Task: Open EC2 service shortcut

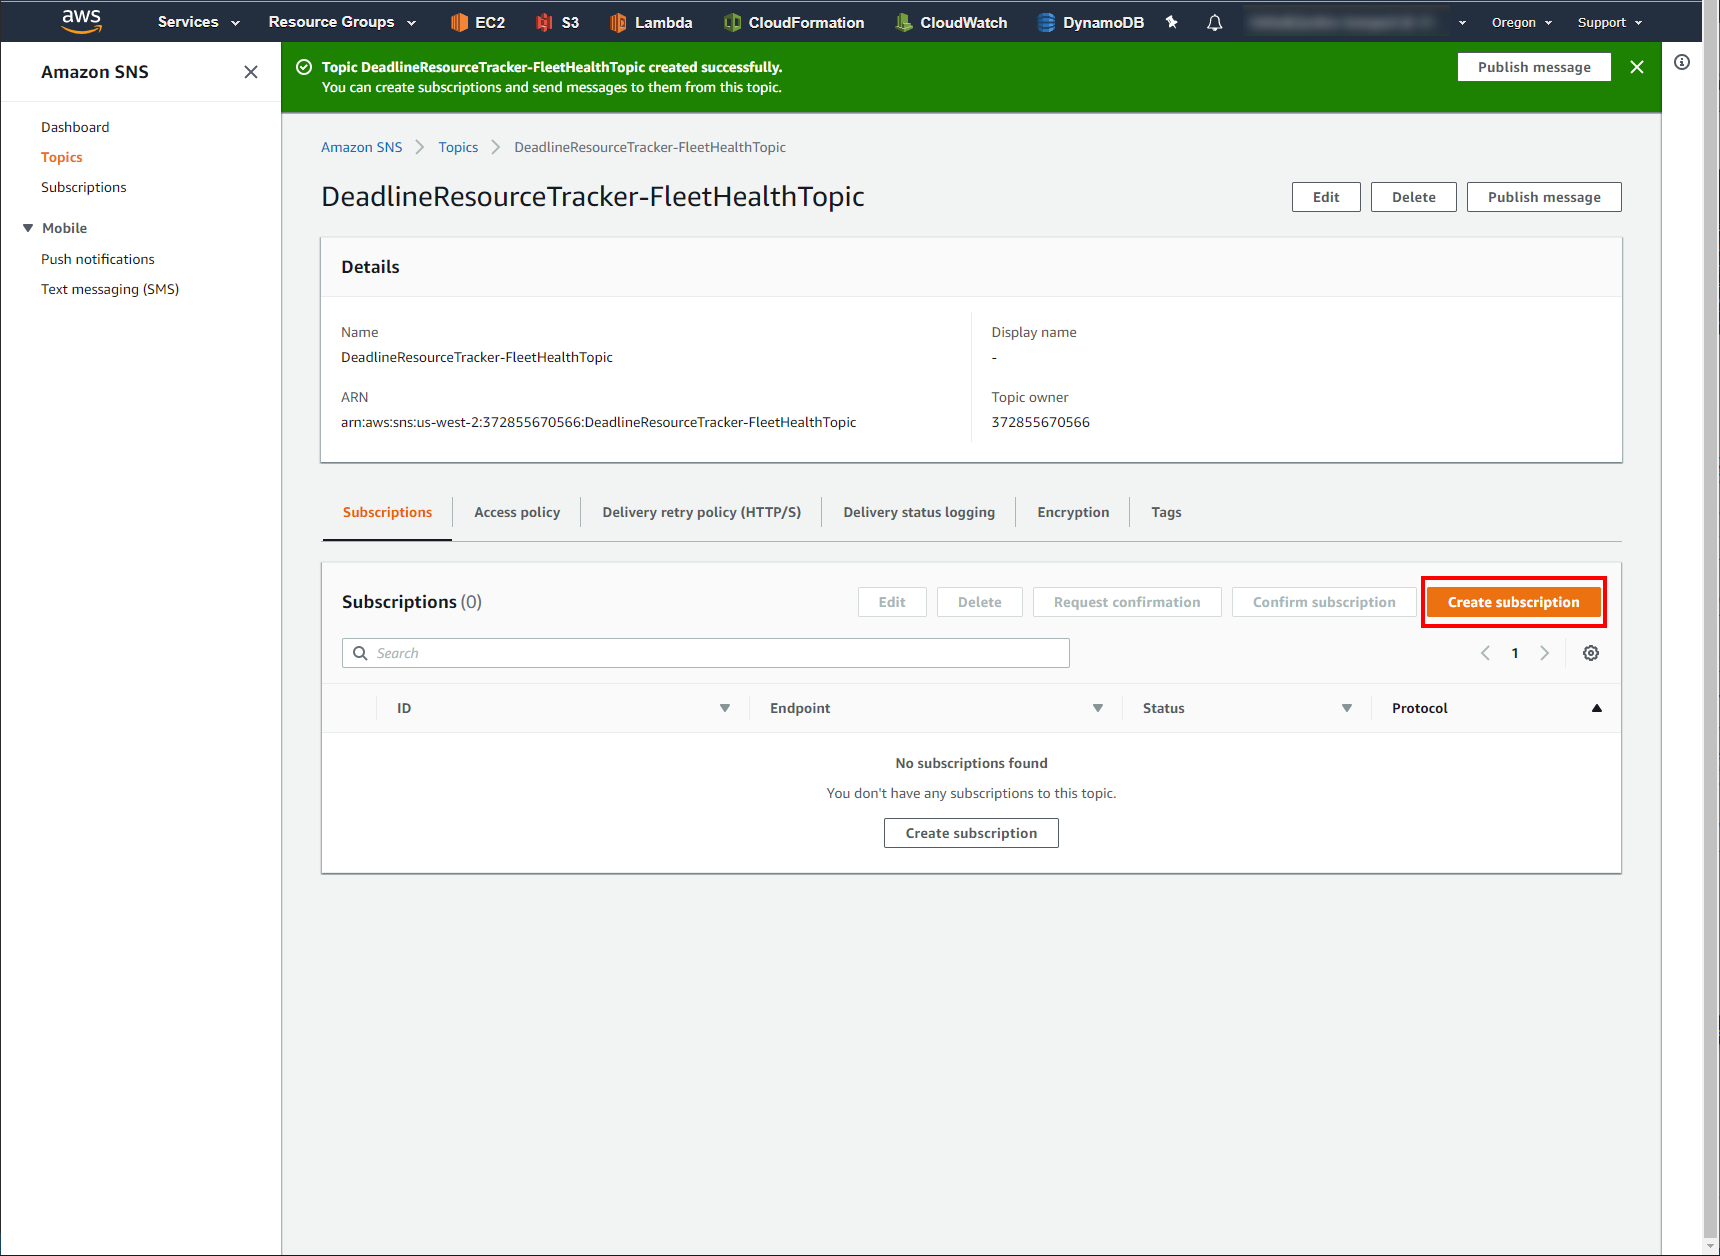Action: pyautogui.click(x=477, y=22)
